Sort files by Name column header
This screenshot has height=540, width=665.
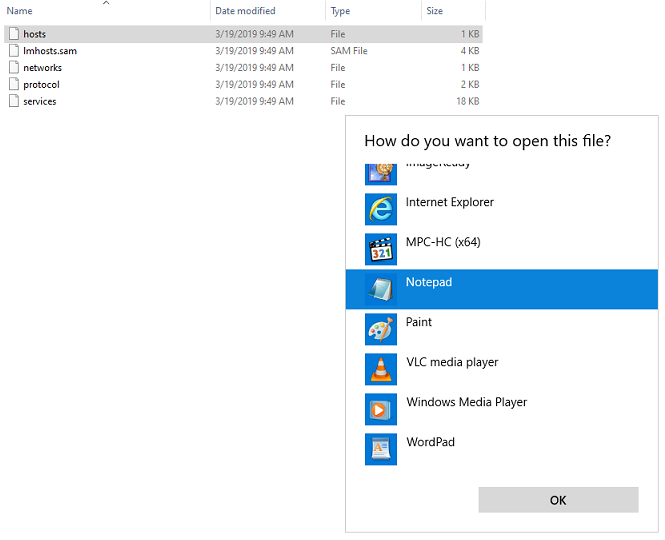pos(21,11)
